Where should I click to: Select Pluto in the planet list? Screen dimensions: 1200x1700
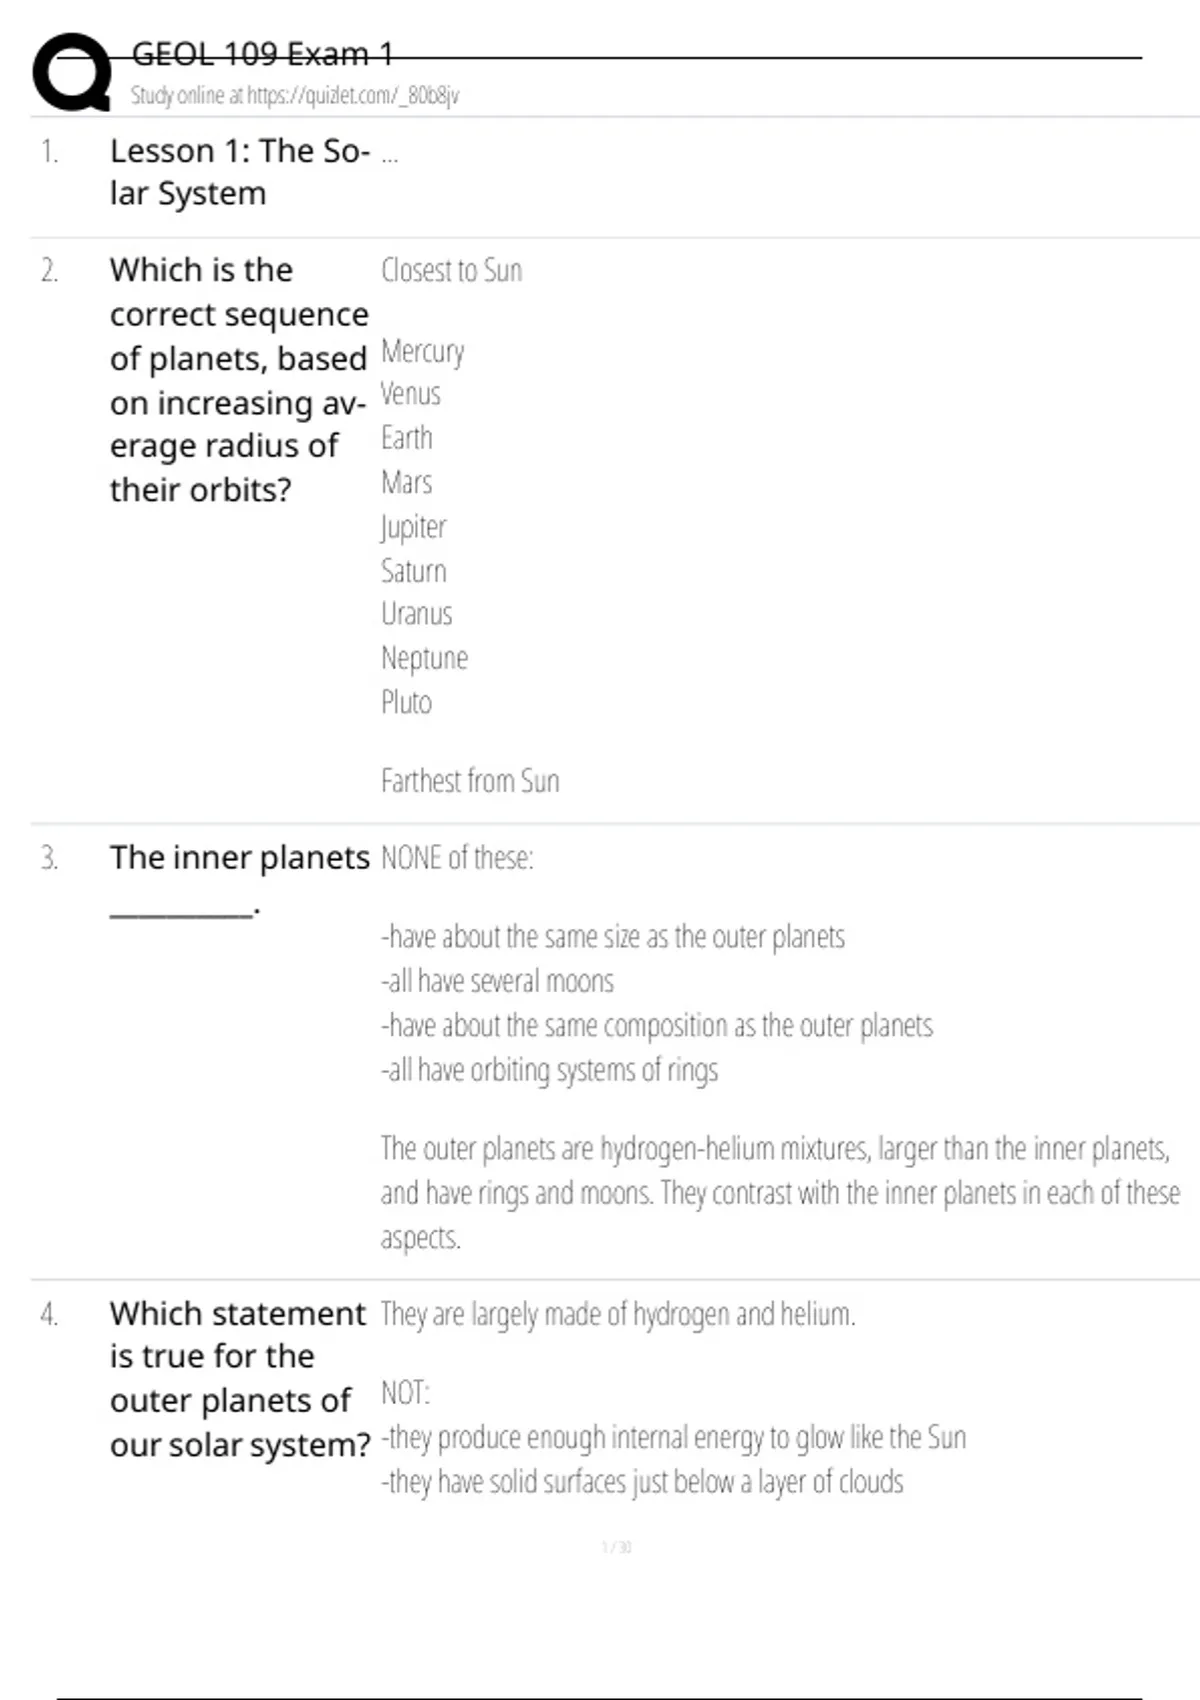[406, 702]
